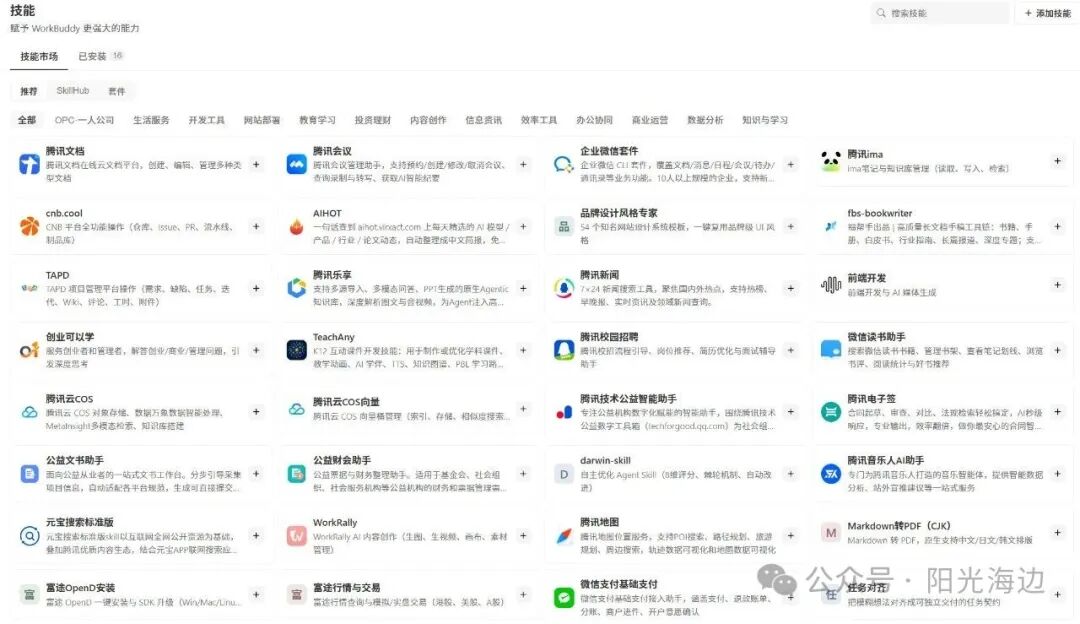Switch to the 技能市场 tab
Viewport: 1080px width, 624px height.
39,56
